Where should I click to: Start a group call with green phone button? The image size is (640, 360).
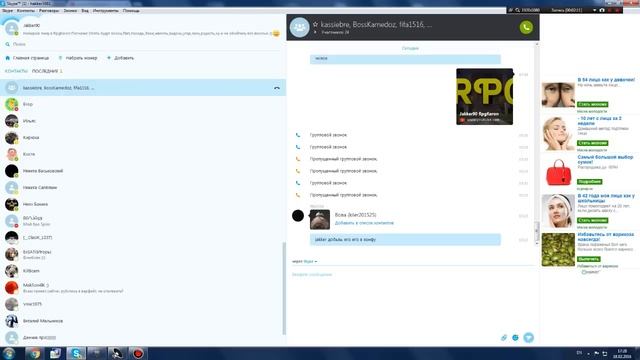526,27
